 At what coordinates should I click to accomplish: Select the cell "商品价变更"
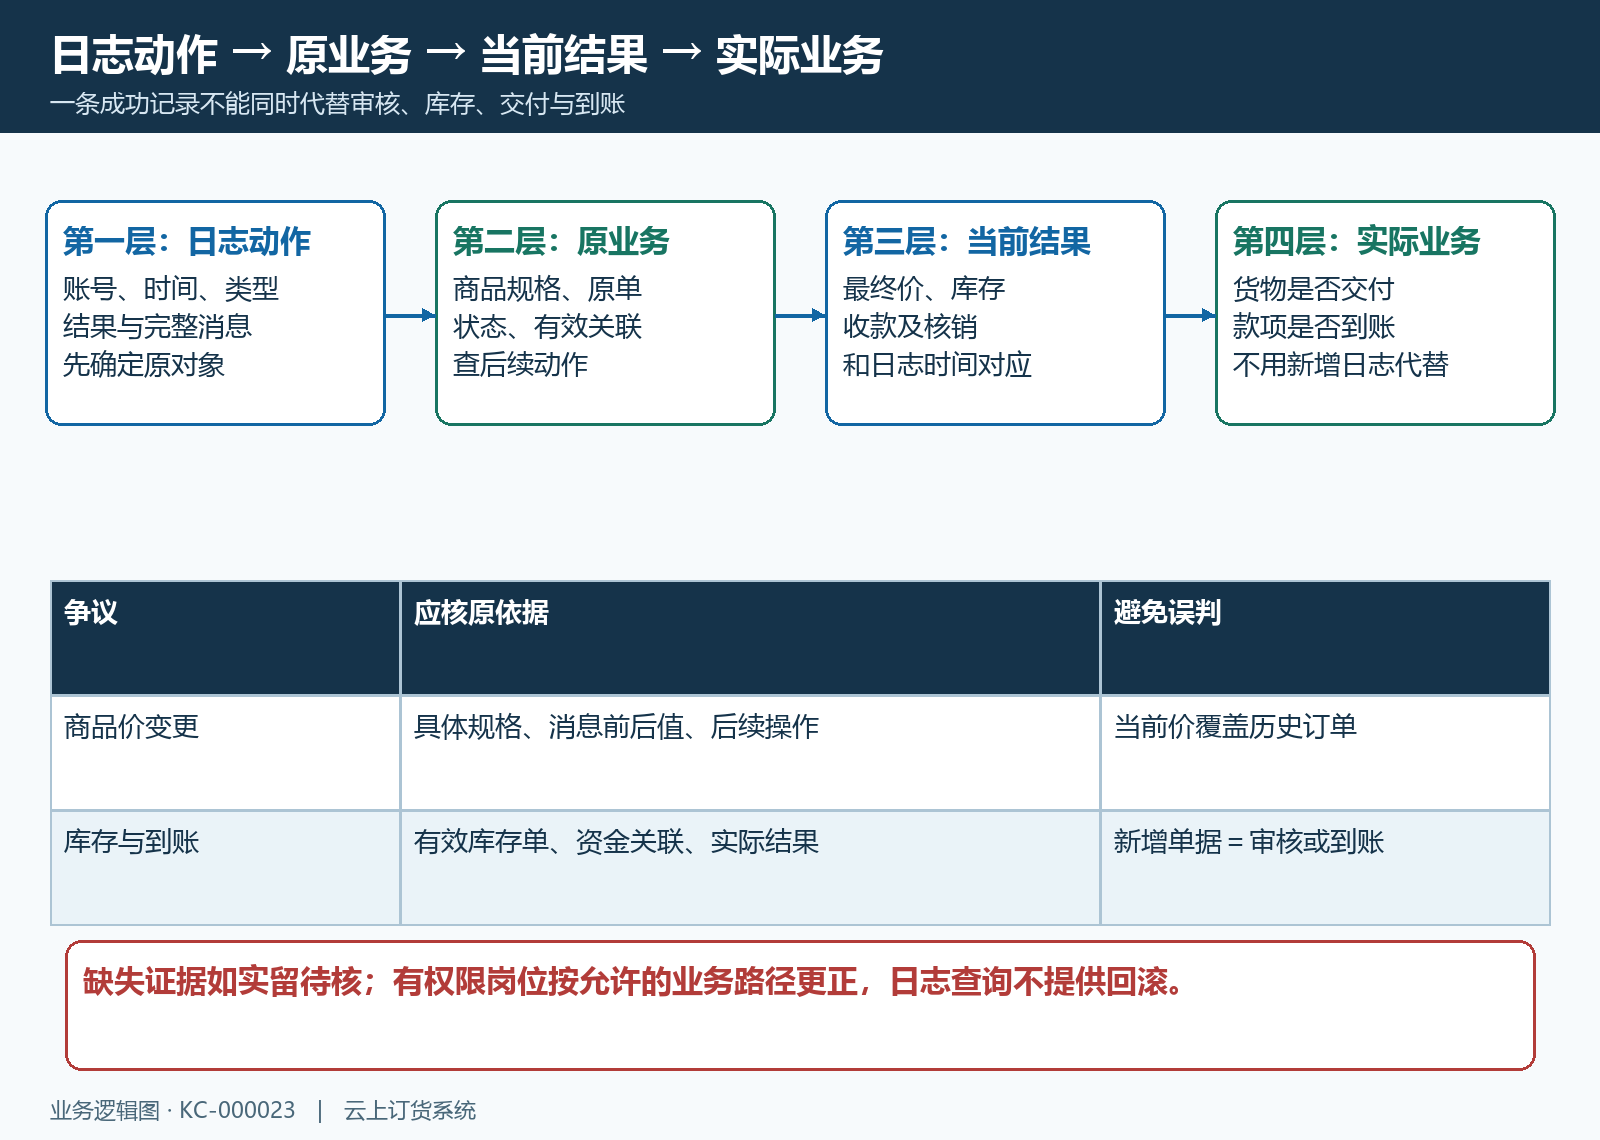226,753
